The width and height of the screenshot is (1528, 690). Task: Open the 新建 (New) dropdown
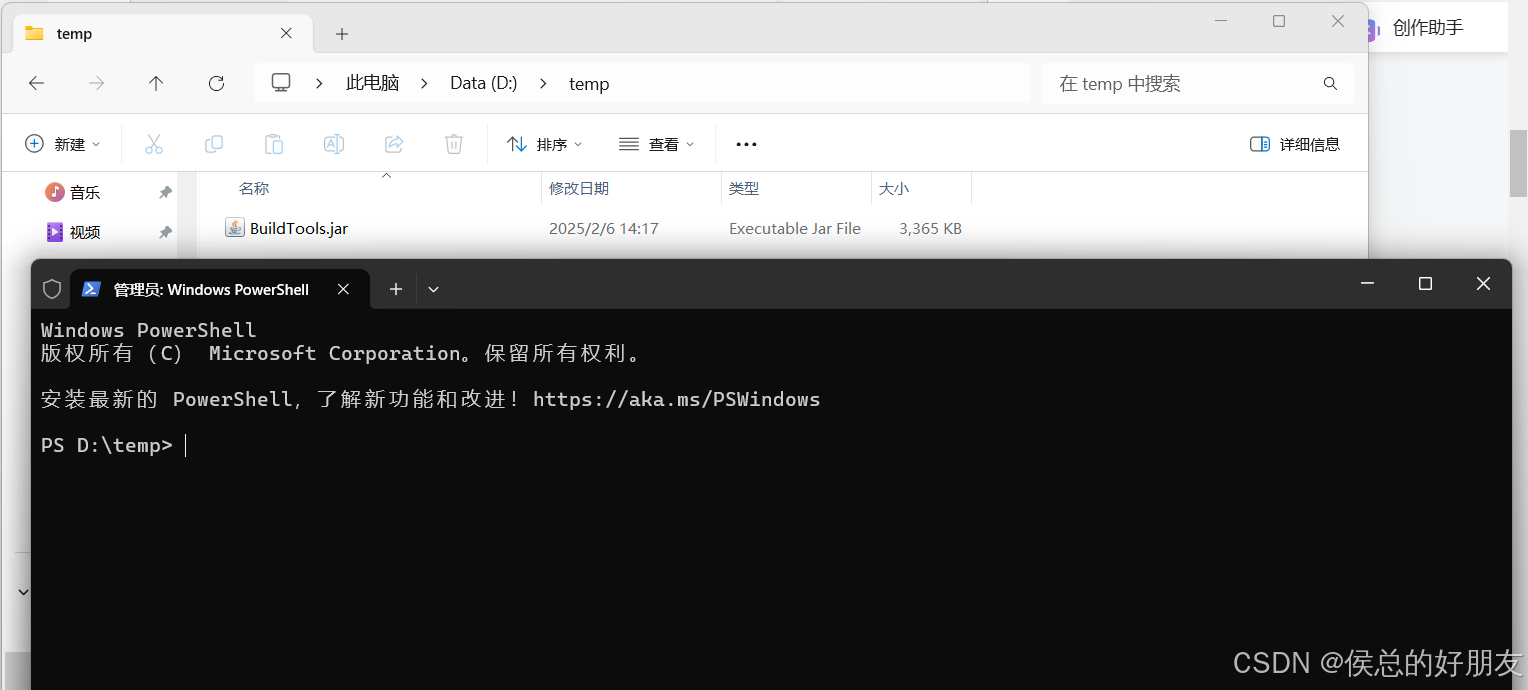coord(63,144)
